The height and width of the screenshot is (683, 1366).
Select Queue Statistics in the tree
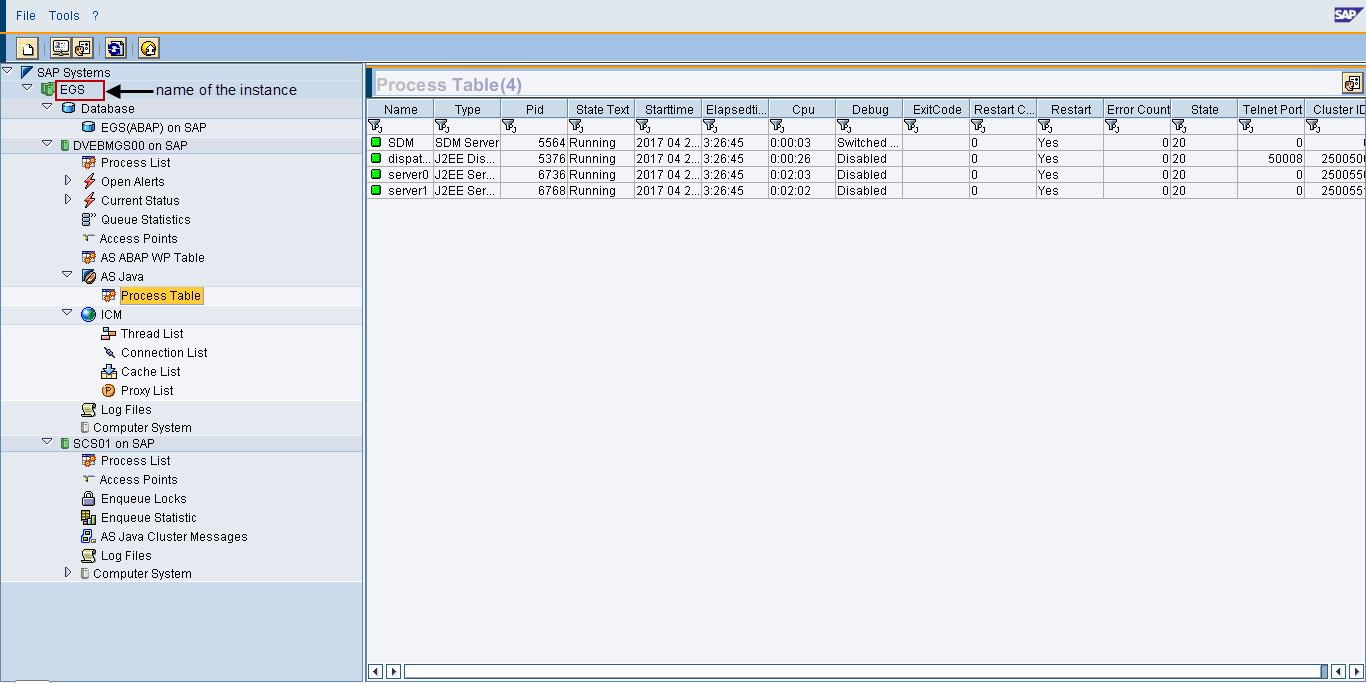tap(145, 220)
